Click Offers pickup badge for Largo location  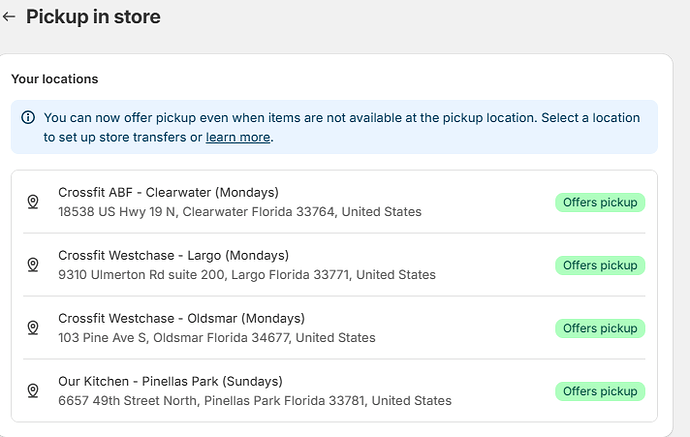pos(600,265)
